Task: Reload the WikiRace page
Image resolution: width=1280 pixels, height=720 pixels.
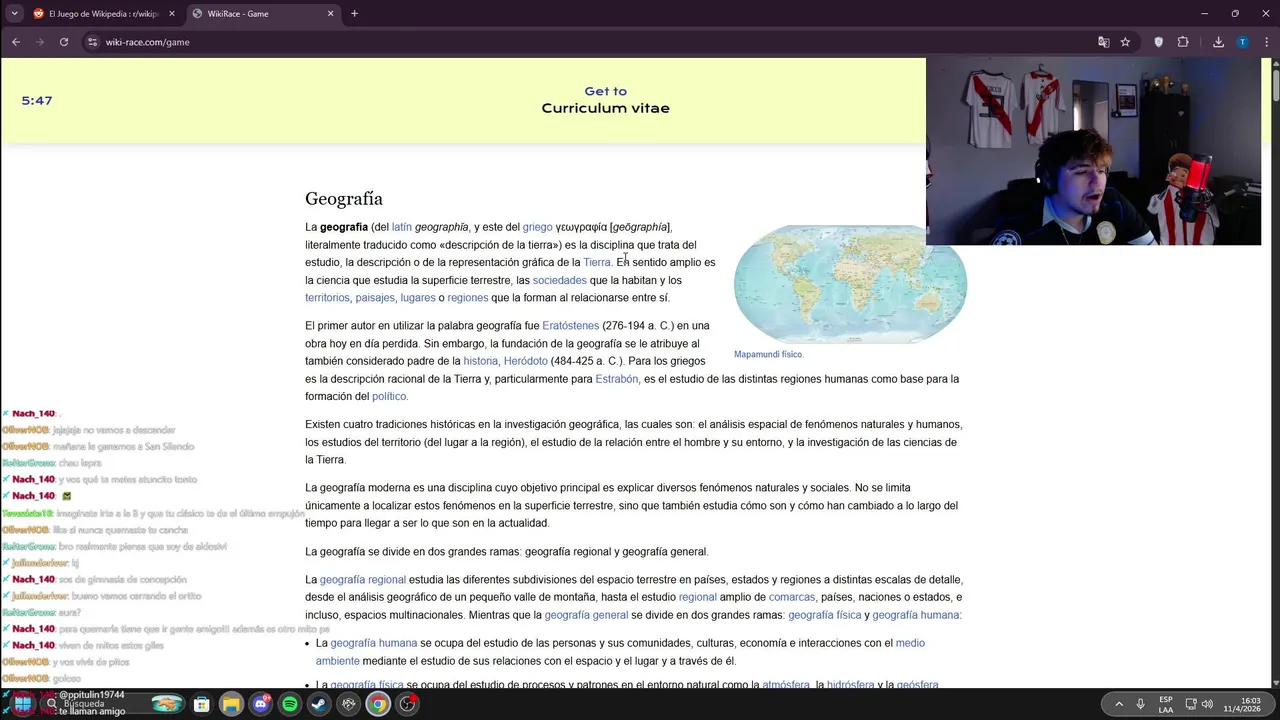Action: pos(64,42)
